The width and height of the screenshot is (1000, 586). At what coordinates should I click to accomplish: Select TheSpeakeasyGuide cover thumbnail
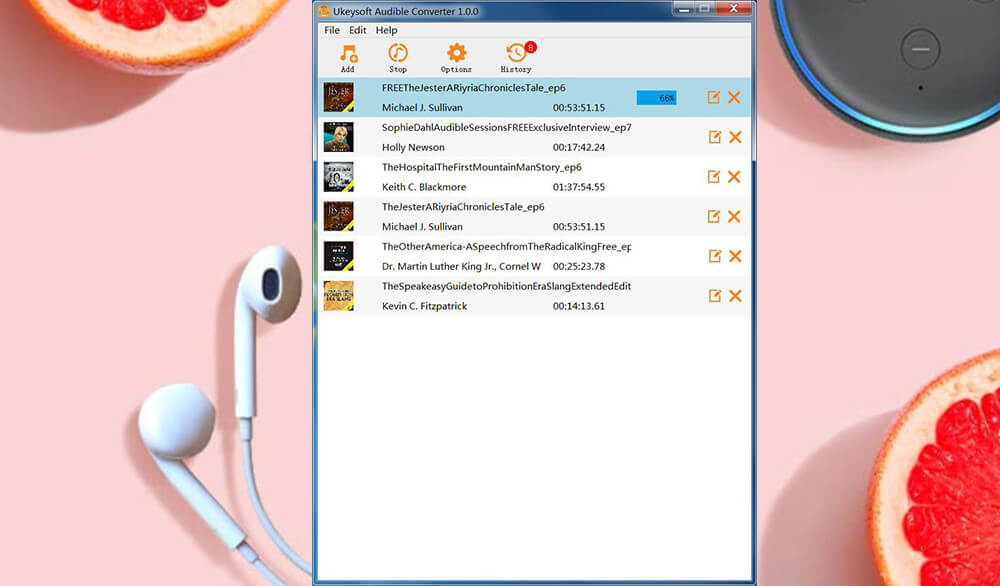tap(339, 296)
